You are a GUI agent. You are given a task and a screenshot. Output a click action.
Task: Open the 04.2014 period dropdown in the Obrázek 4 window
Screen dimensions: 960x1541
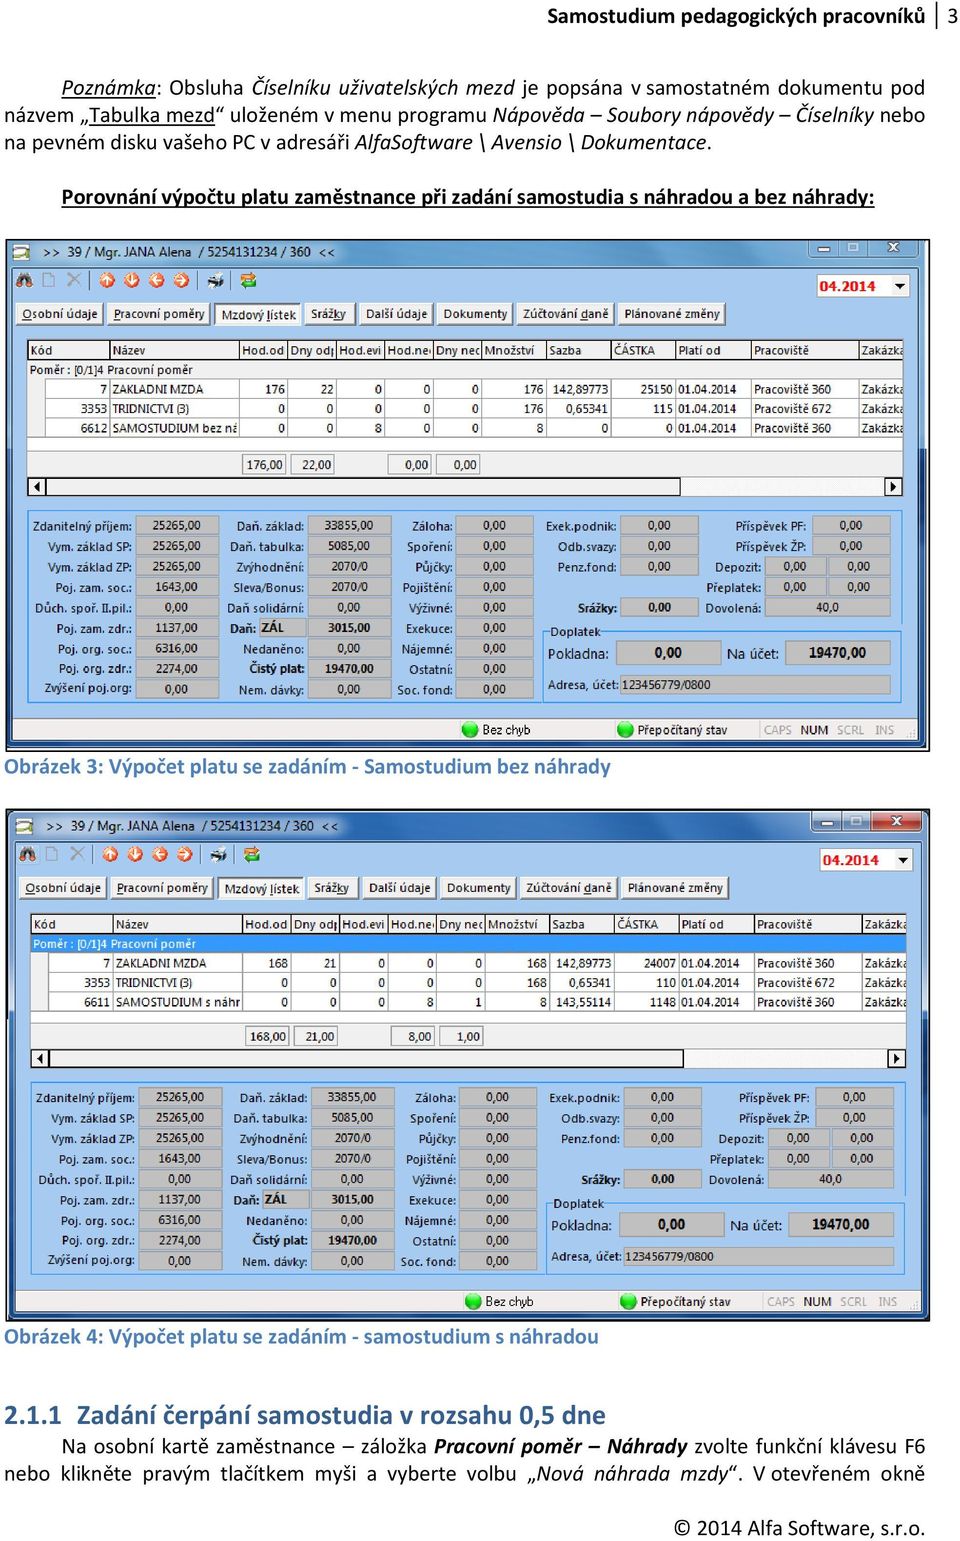[x=903, y=860]
